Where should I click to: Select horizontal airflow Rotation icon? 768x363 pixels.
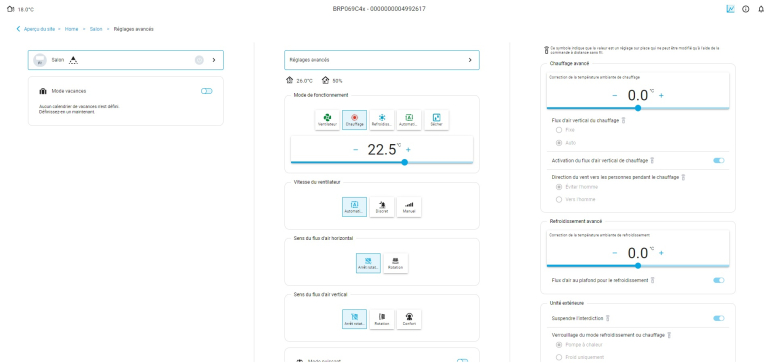[395, 263]
